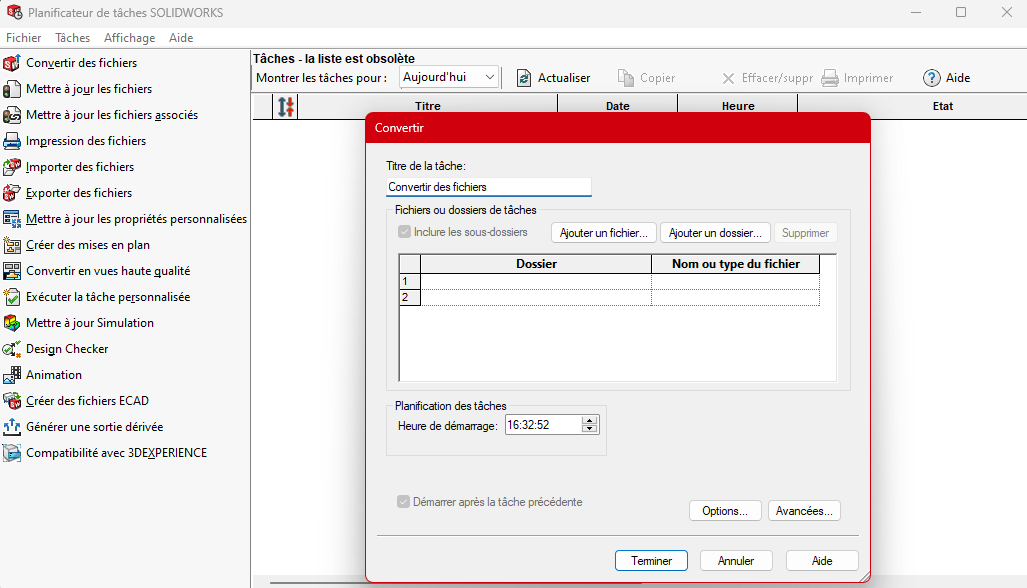The height and width of the screenshot is (588, 1027).
Task: Click the Impression des fichiers printer icon
Action: click(x=12, y=141)
